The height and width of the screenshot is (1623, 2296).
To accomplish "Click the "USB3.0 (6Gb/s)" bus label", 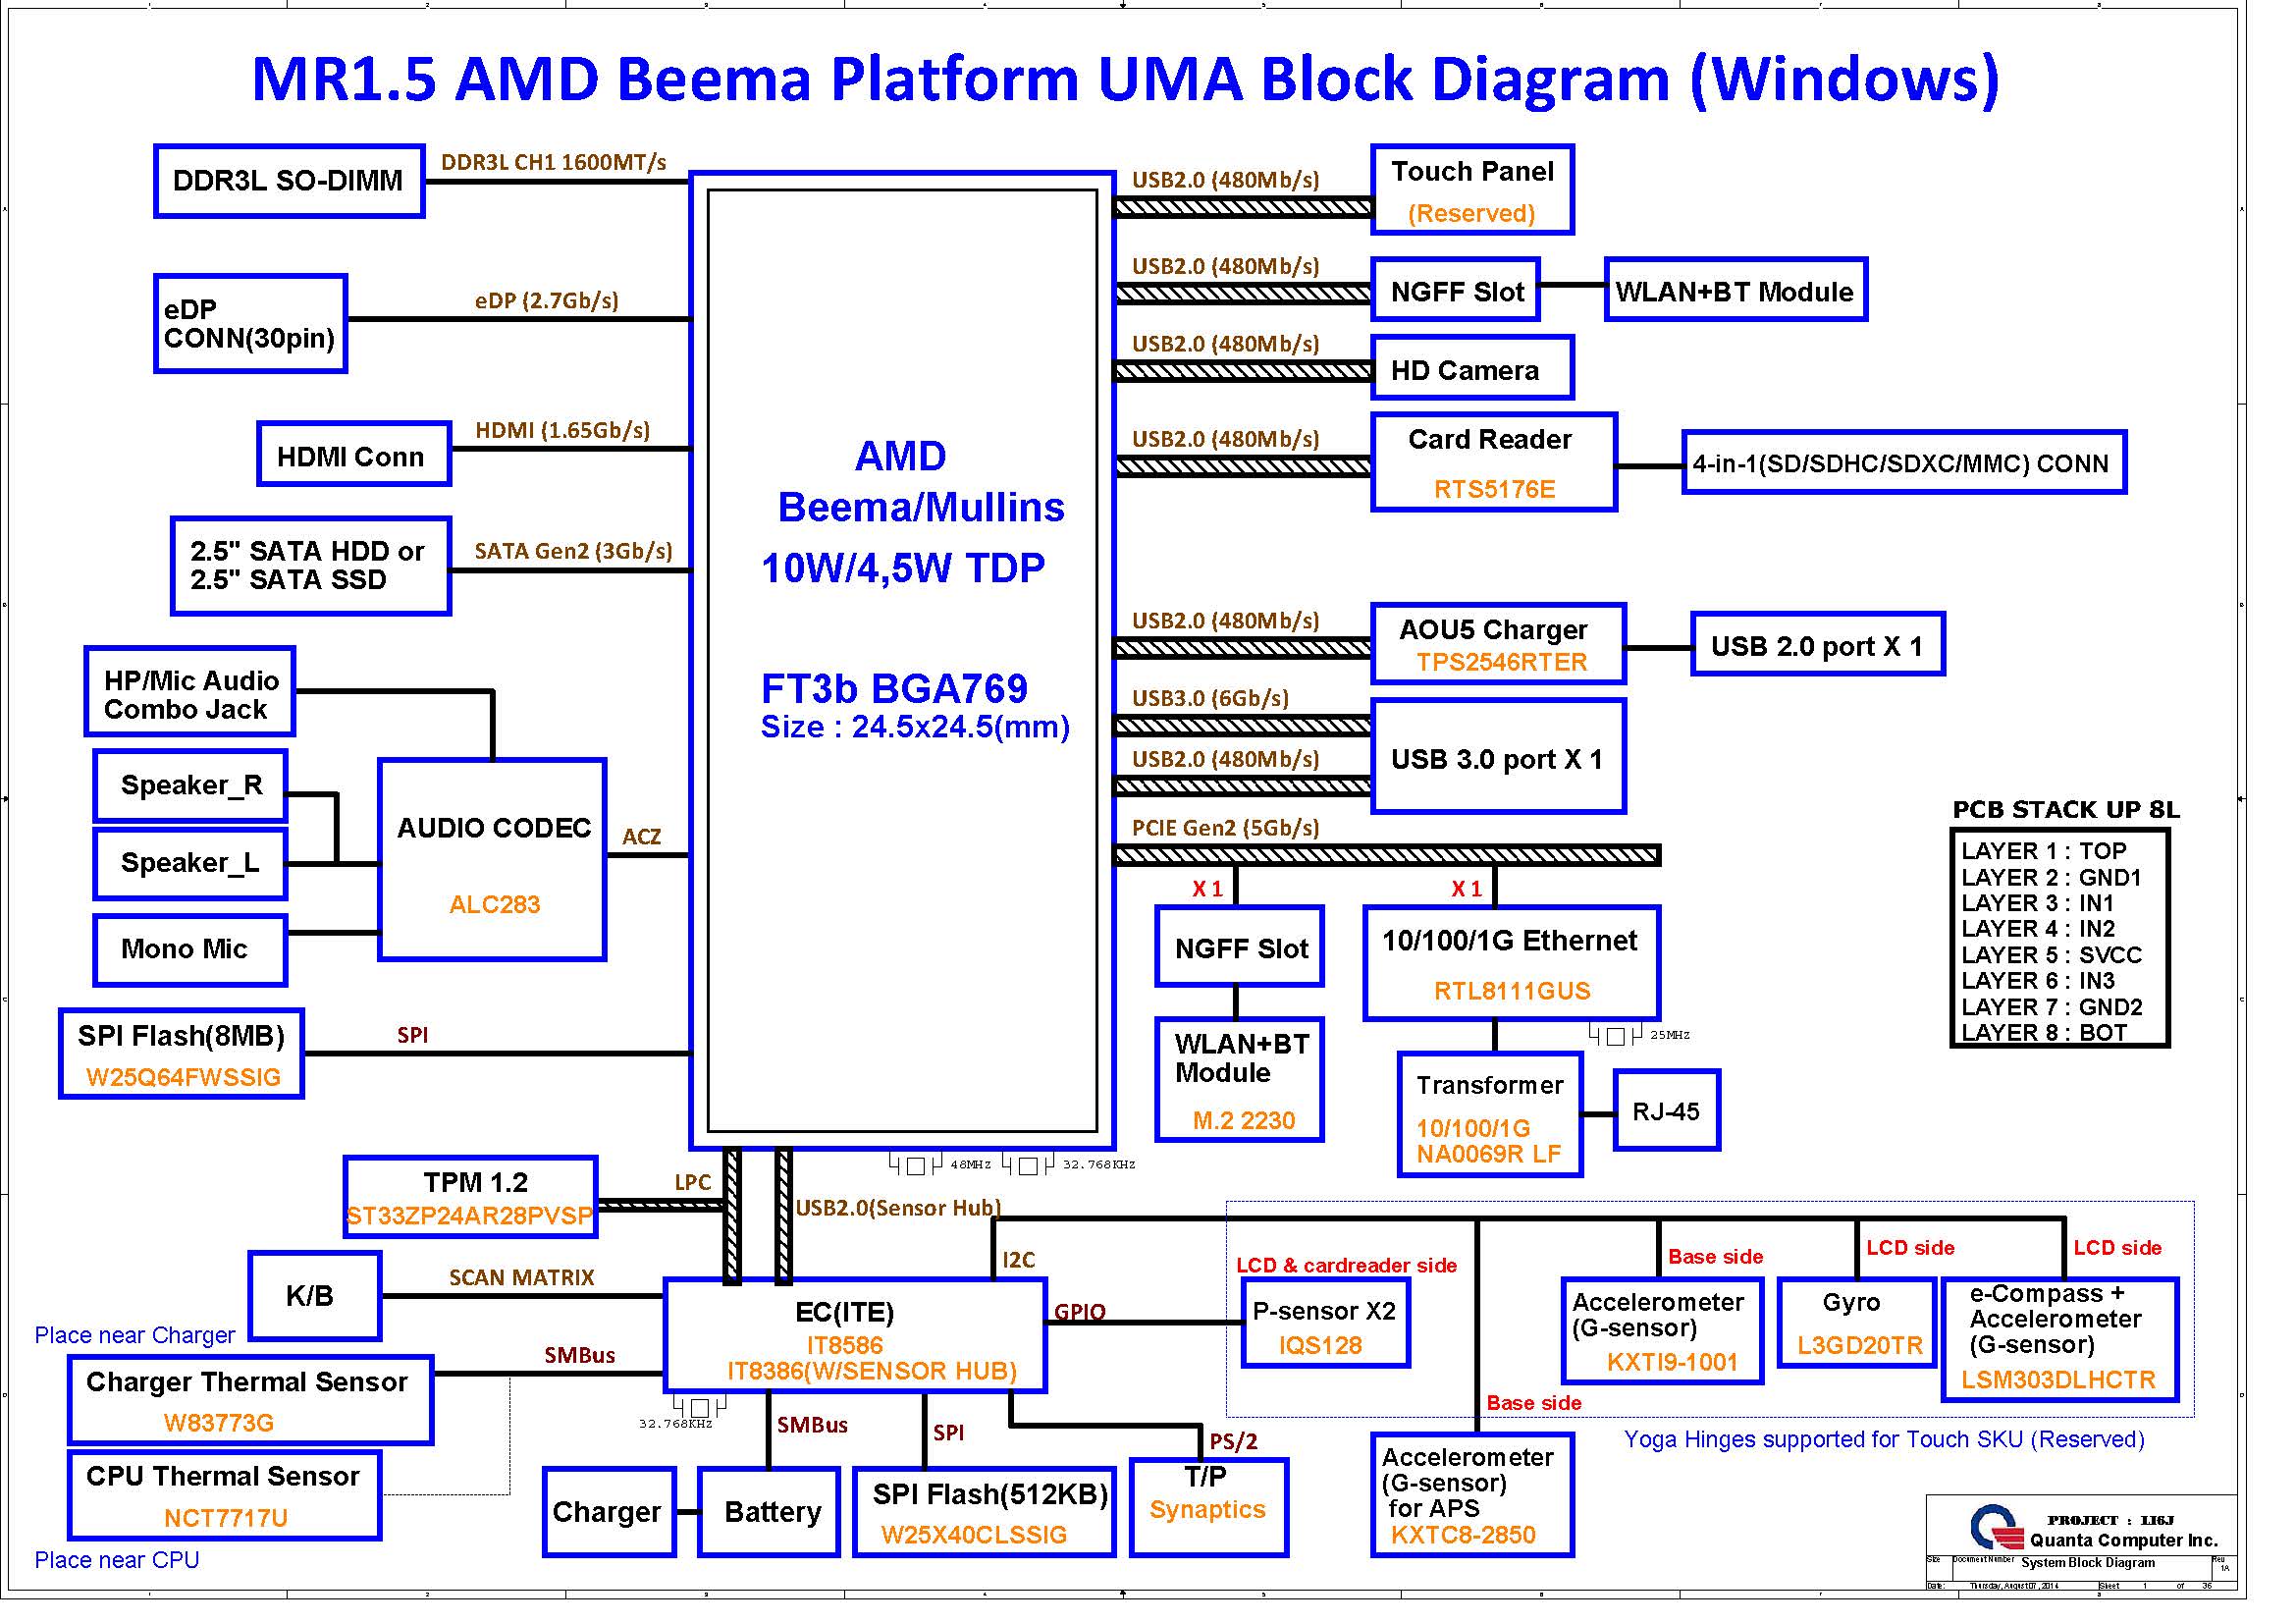I will point(1210,698).
